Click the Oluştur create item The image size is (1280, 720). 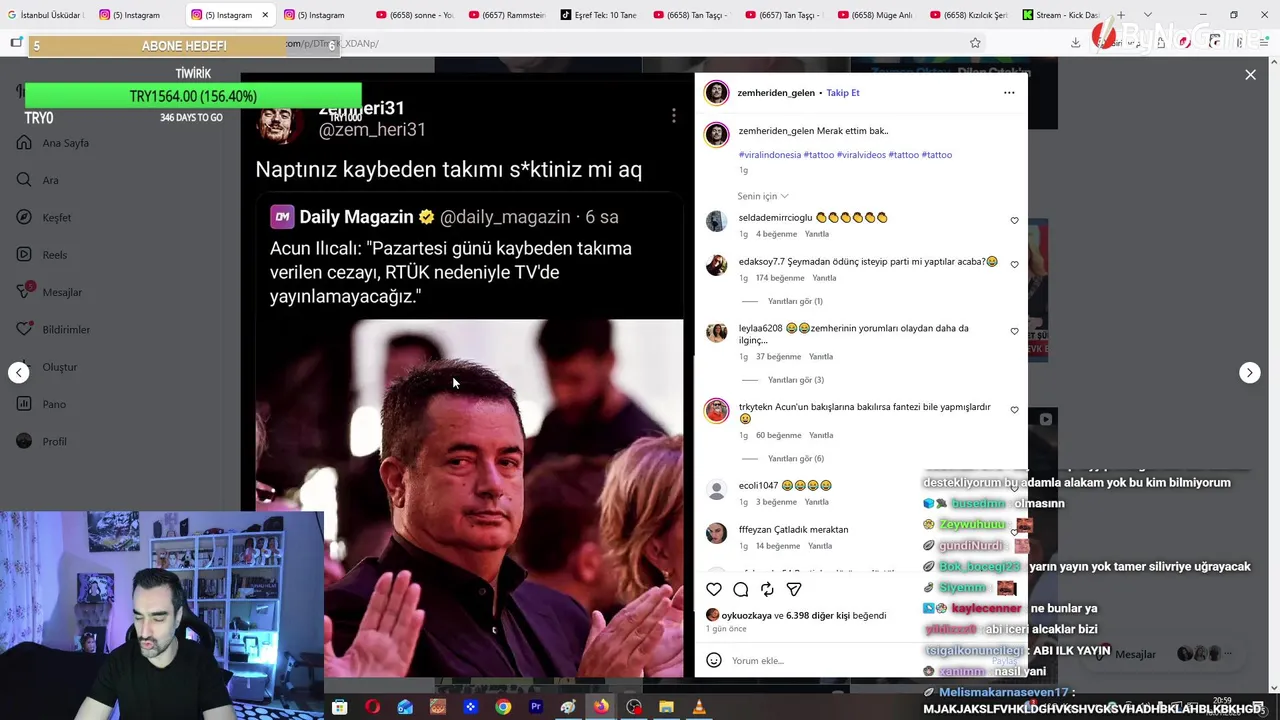(x=48, y=367)
